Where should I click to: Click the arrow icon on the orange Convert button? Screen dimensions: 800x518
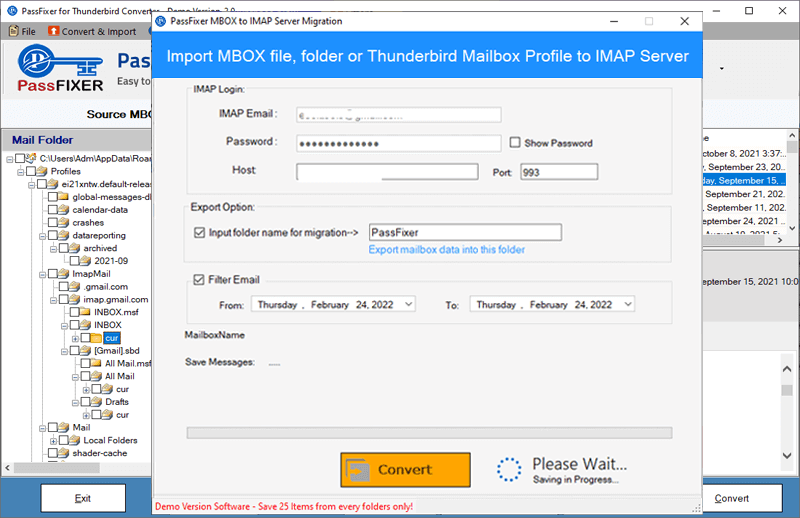[358, 470]
